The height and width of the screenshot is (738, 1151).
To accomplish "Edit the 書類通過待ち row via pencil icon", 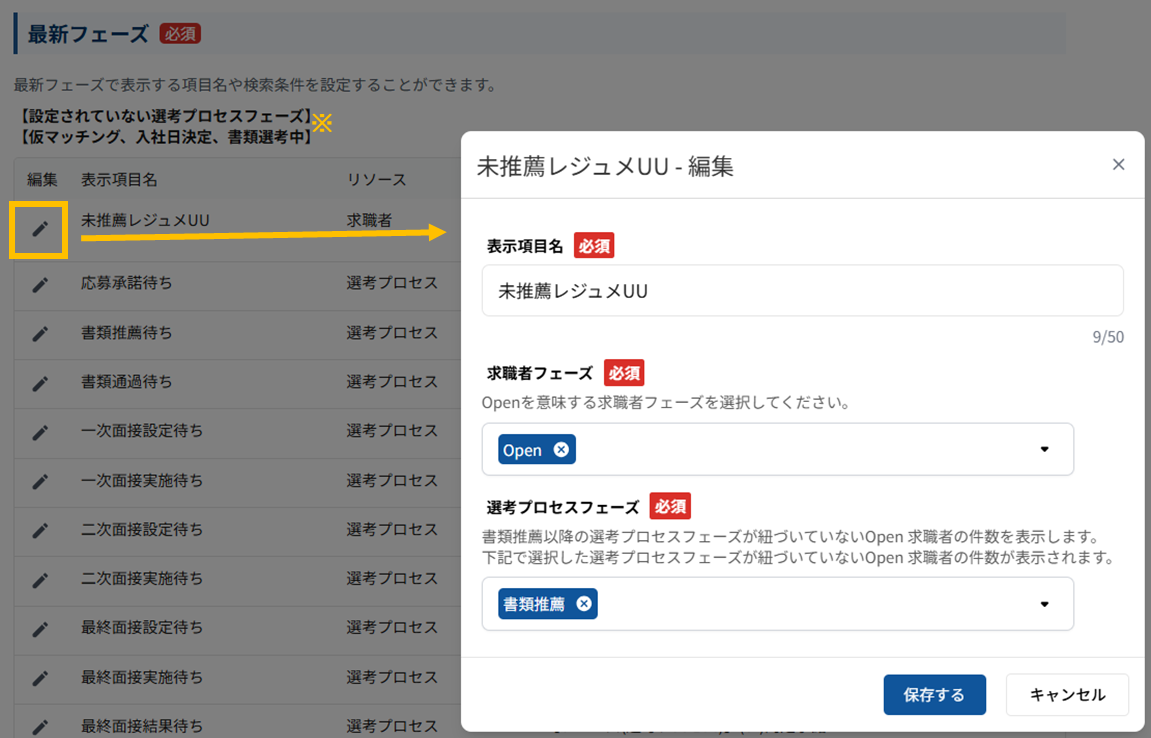I will coord(39,382).
